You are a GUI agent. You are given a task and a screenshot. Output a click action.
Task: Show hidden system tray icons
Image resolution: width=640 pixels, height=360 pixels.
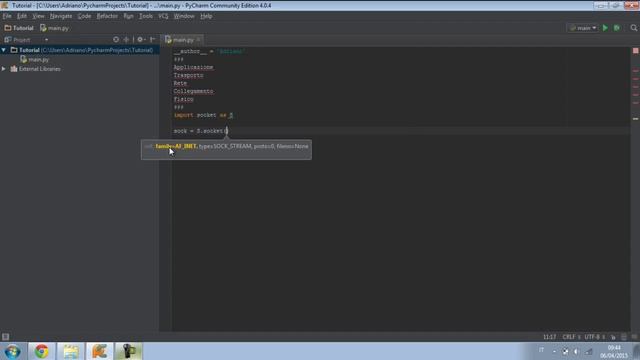(554, 351)
